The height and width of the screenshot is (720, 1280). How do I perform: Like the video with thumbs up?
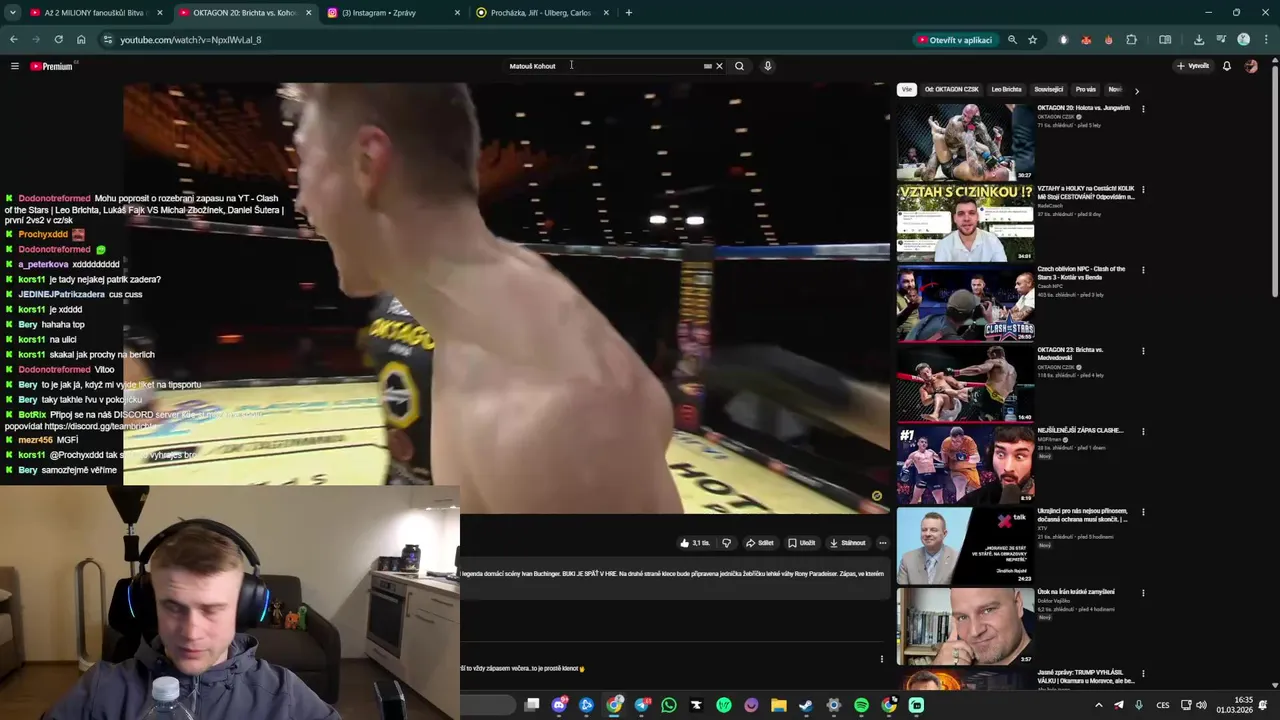tap(695, 543)
